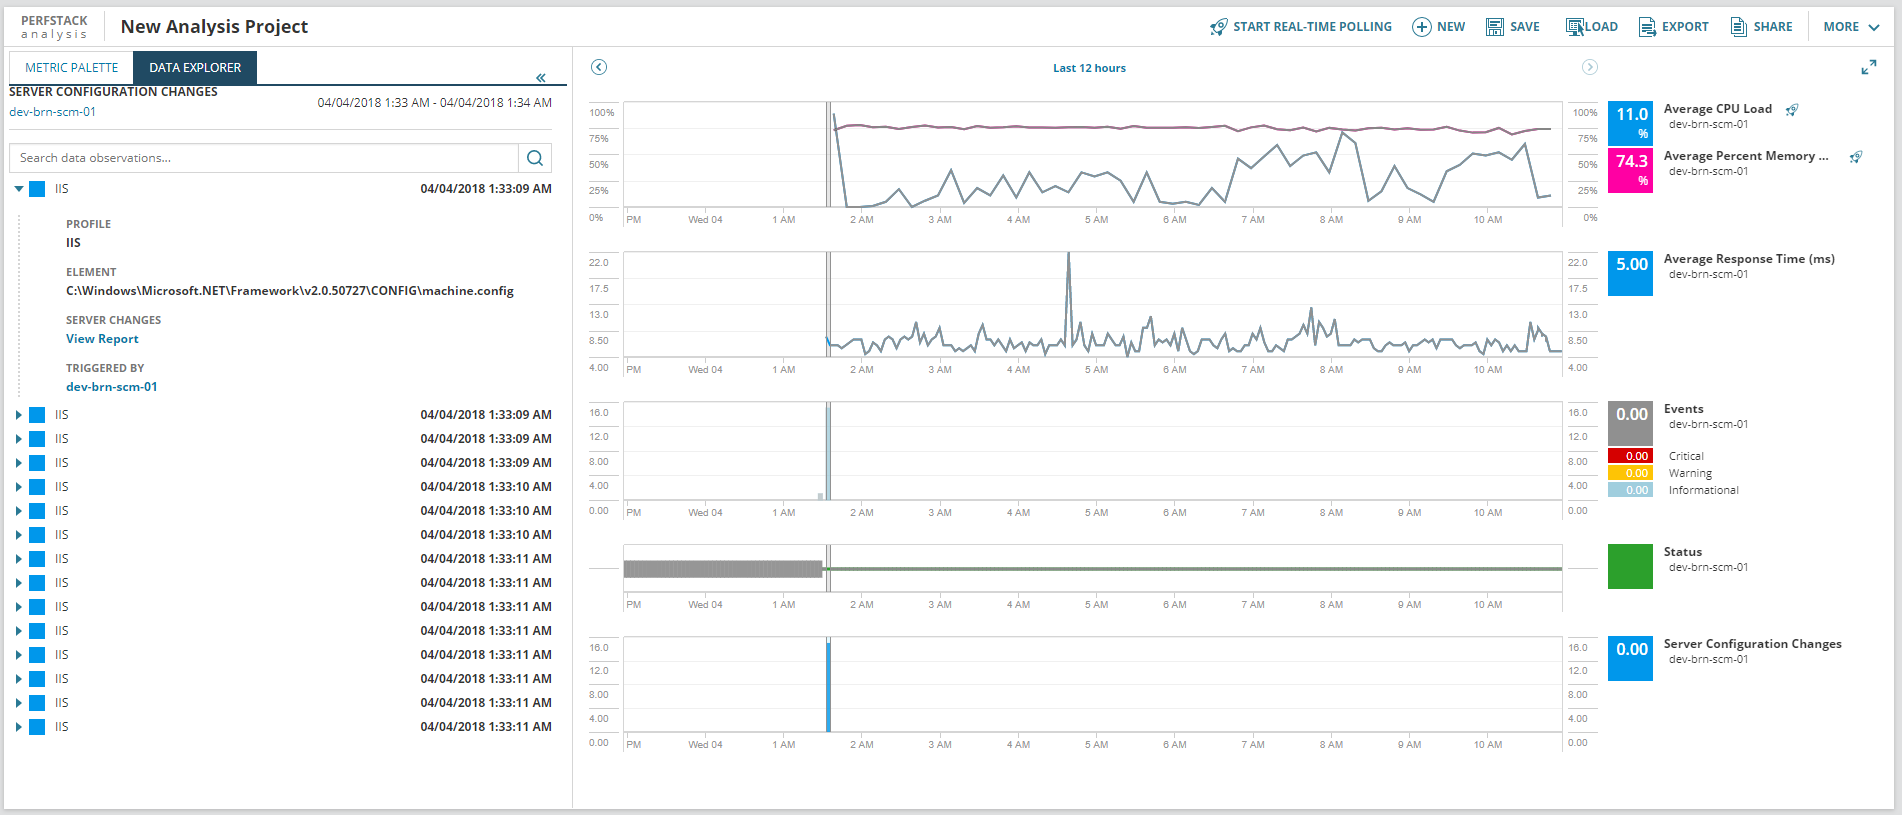Collapse the left panel with double chevron
1902x815 pixels.
point(540,77)
